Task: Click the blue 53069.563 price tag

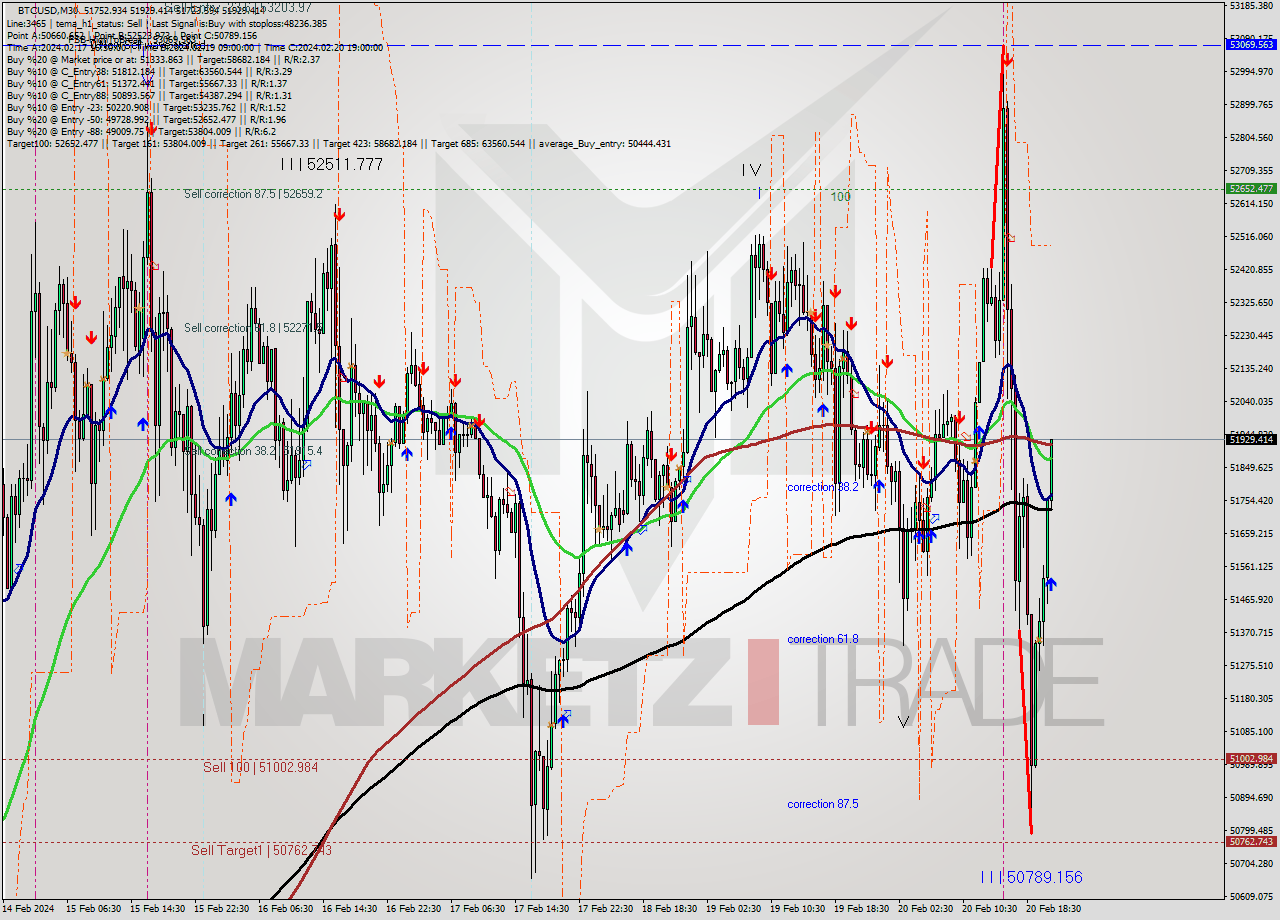Action: tap(1251, 45)
